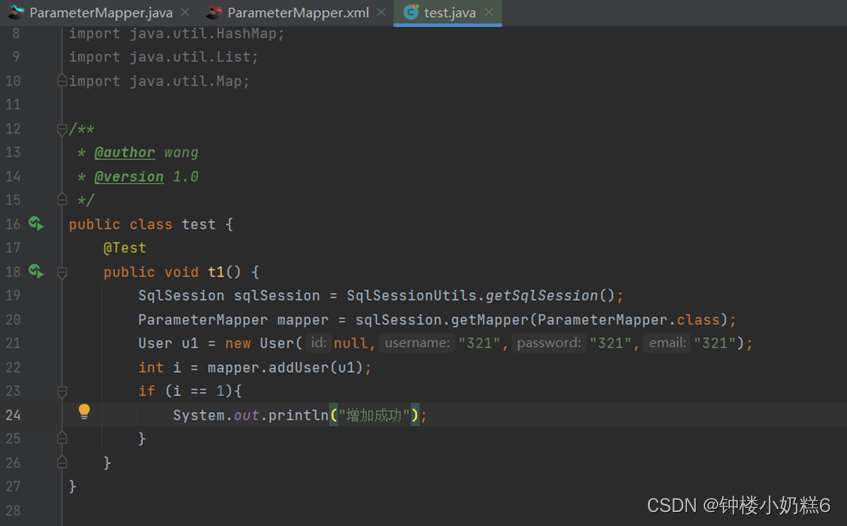The image size is (847, 526).
Task: Run test method t1 from gutter icon at line 18
Action: click(x=36, y=271)
